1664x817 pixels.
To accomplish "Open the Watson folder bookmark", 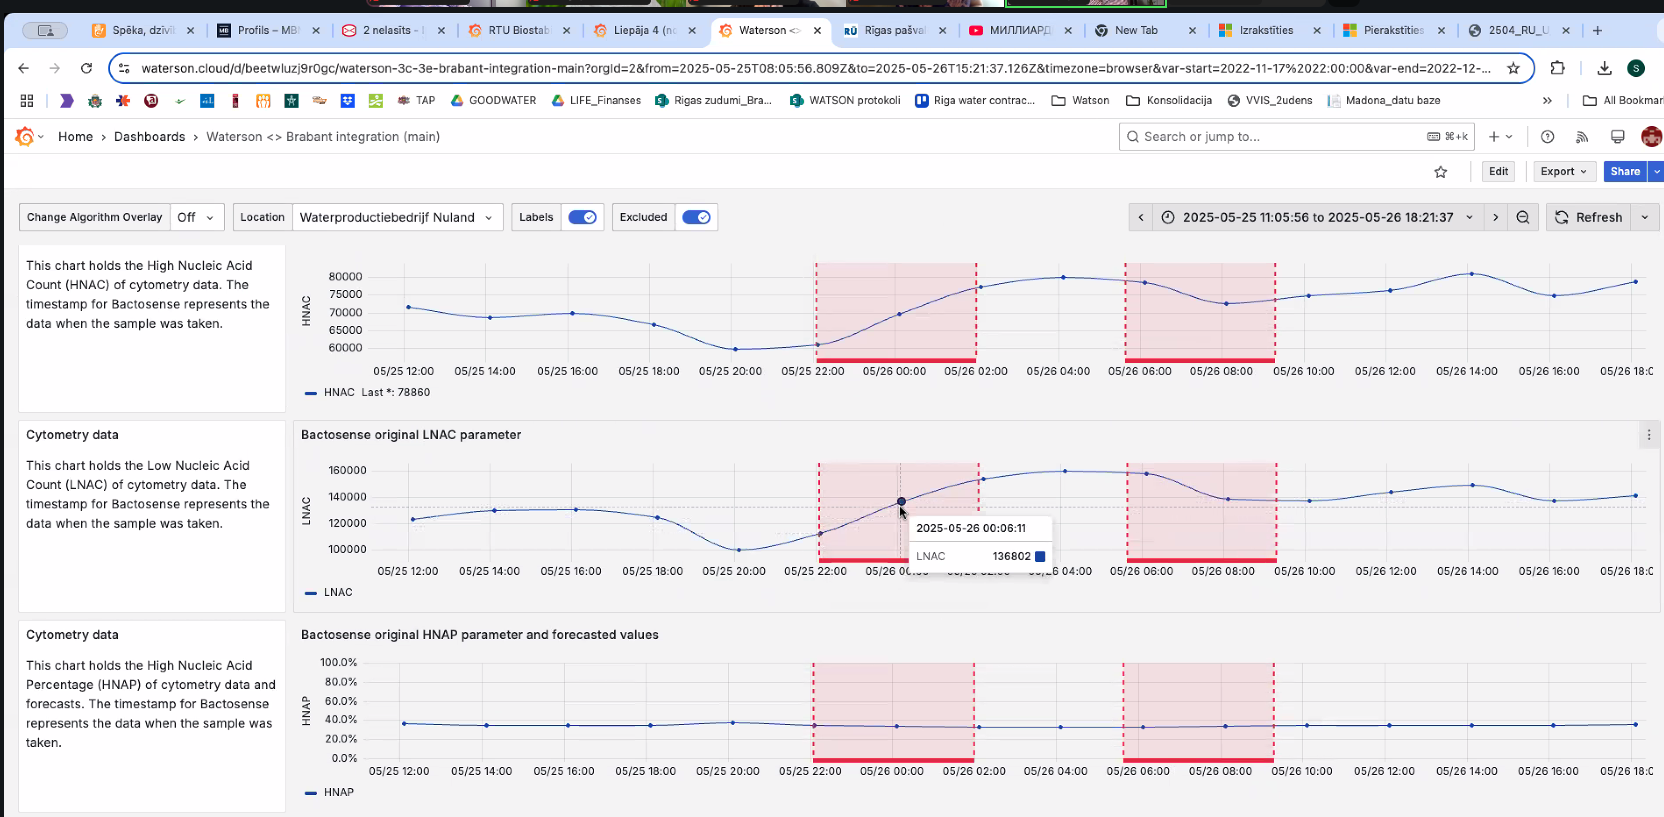I will [x=1080, y=100].
